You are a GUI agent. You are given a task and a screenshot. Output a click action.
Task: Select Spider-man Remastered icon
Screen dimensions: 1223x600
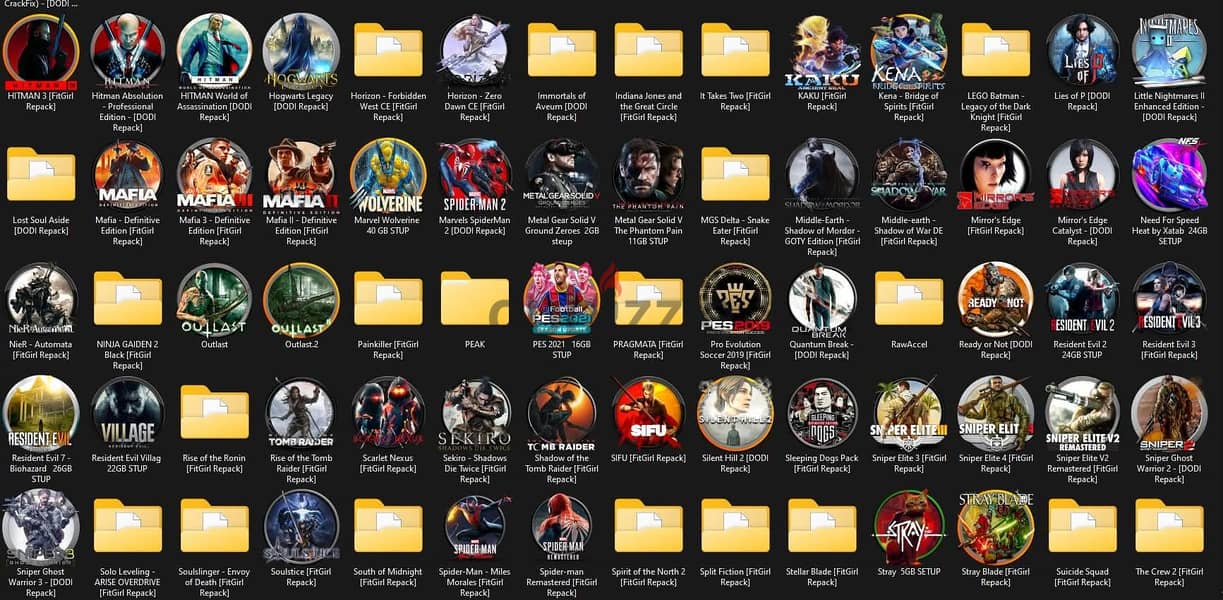point(562,527)
